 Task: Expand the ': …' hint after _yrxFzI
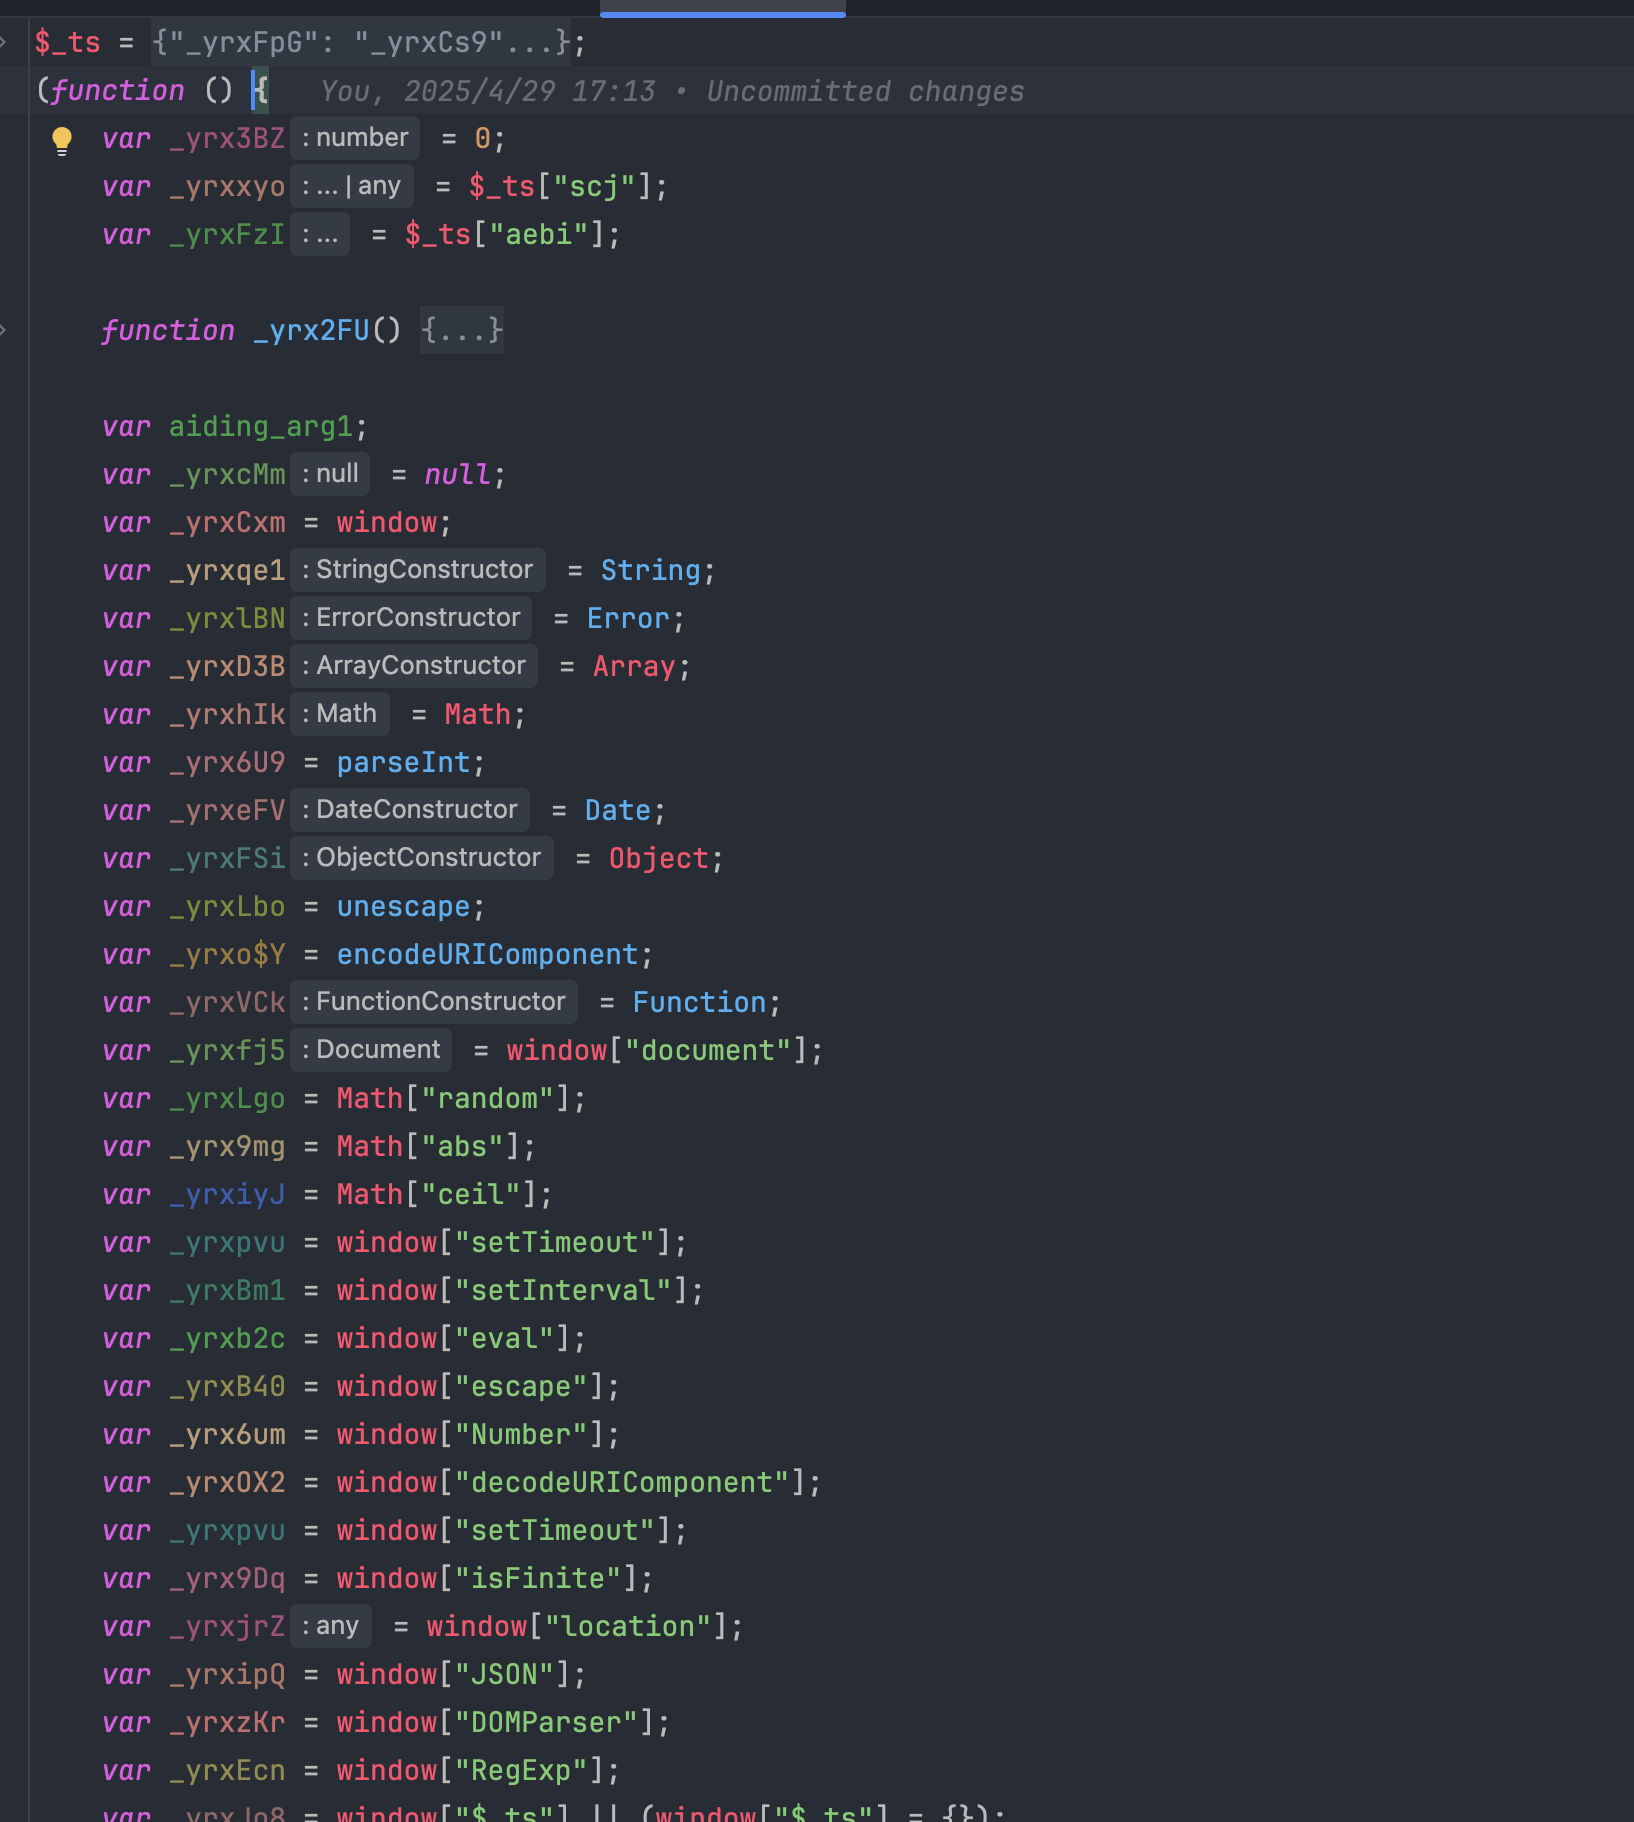pos(320,235)
